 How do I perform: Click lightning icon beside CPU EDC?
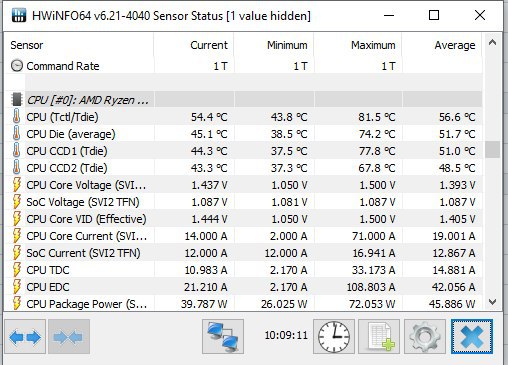(17, 287)
